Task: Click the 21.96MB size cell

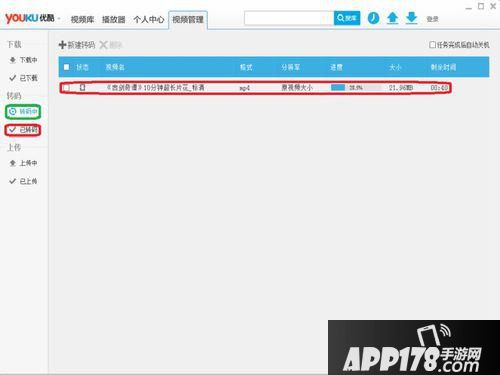Action: click(401, 88)
